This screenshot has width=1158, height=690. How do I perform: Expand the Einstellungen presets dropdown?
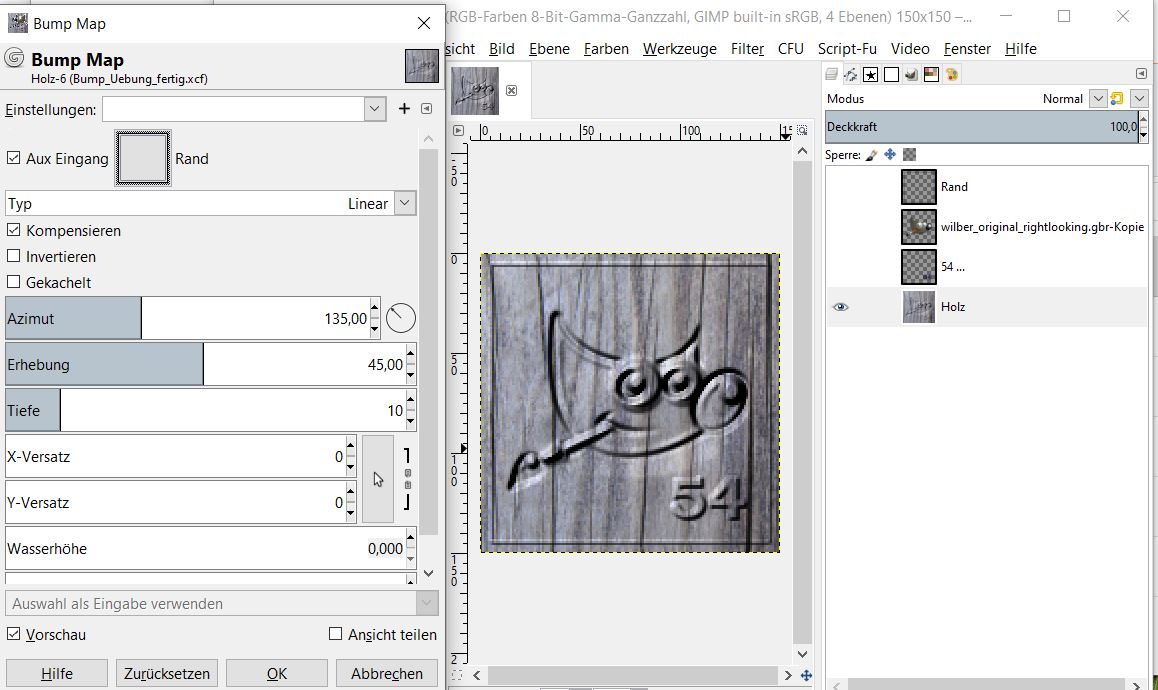pos(375,109)
